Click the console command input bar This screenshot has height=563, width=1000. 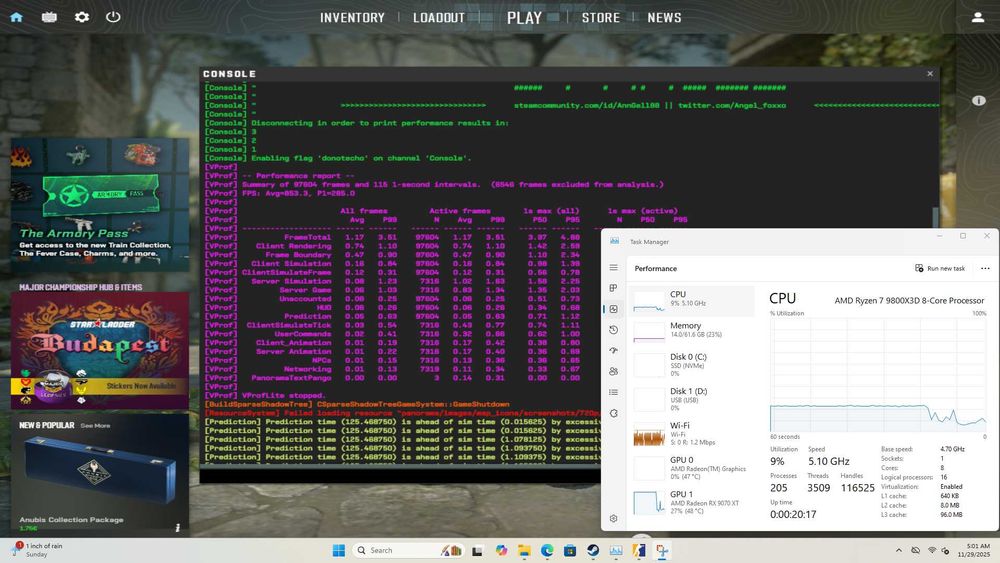[400, 476]
